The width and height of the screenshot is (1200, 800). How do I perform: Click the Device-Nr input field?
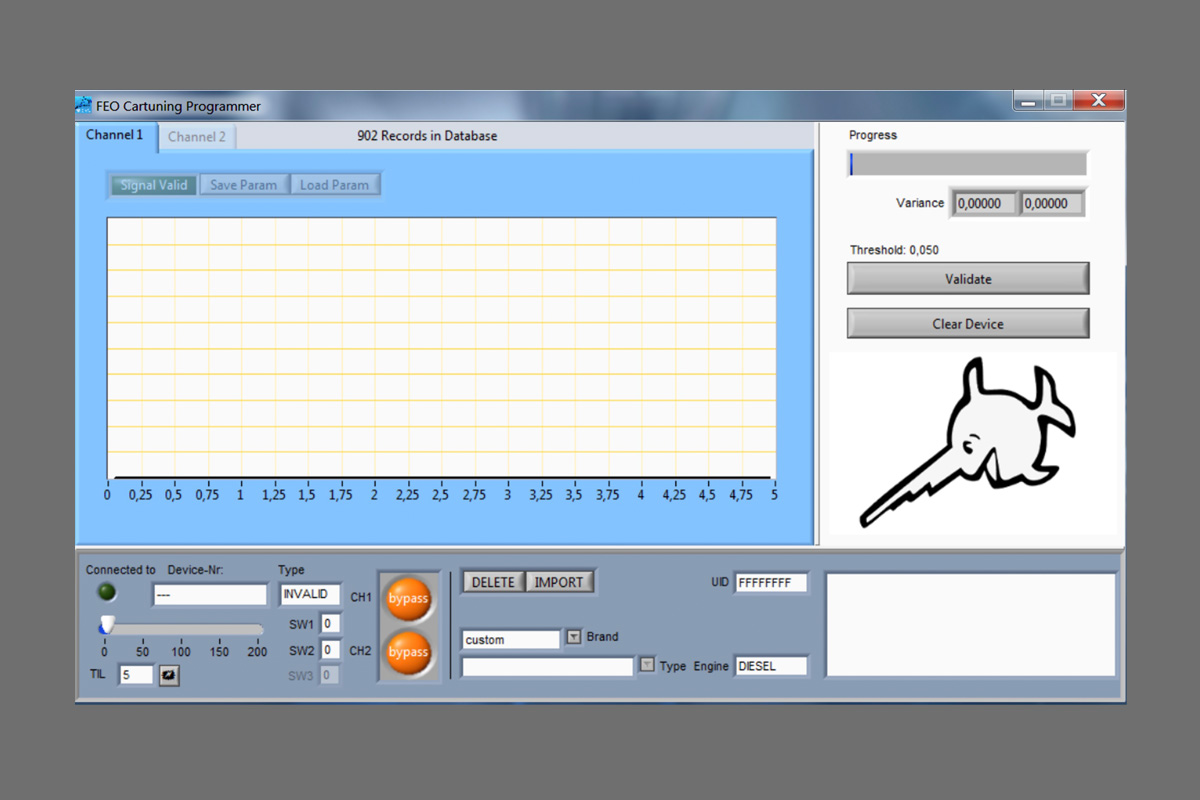[210, 595]
